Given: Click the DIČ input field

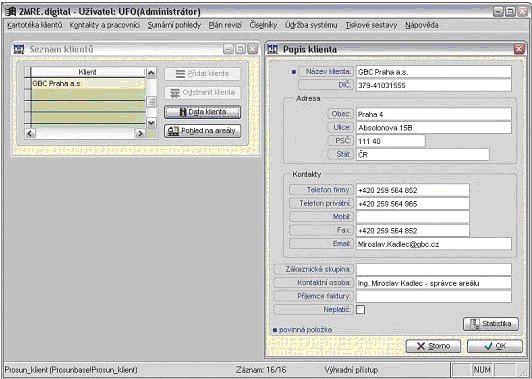Looking at the screenshot, I should pos(434,85).
